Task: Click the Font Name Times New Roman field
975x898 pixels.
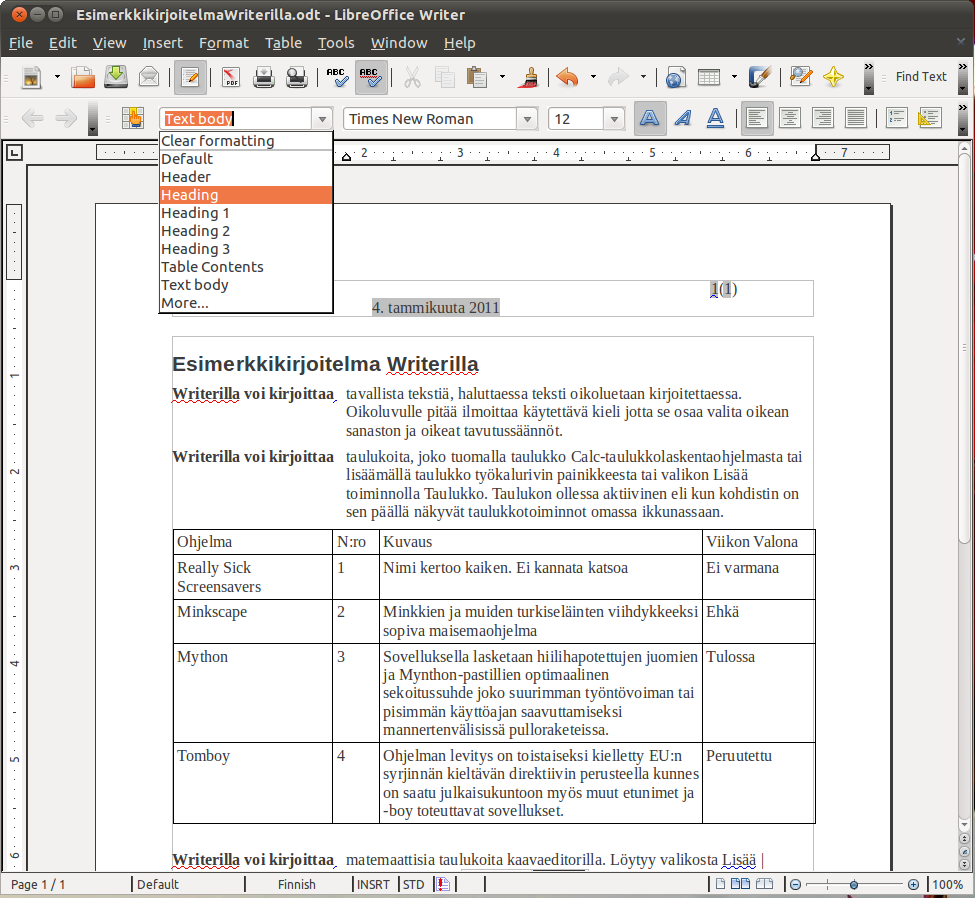Action: click(430, 118)
